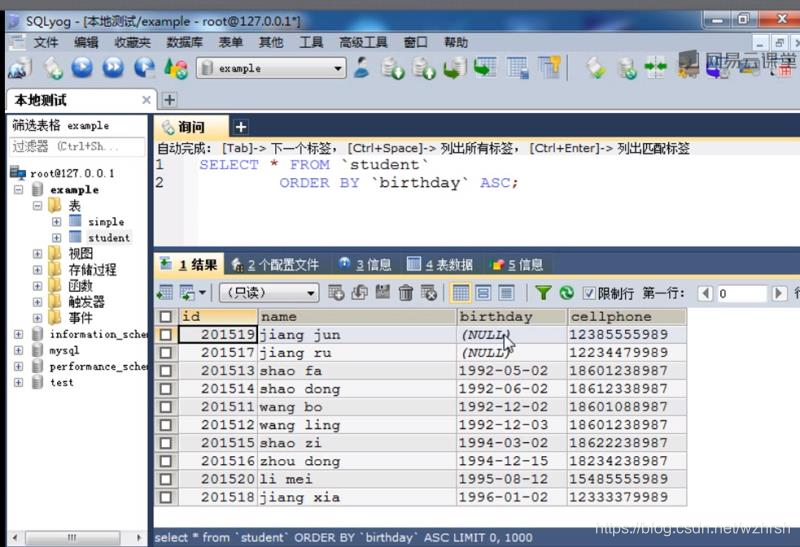
Task: Click the trash delete row icon
Action: (x=406, y=293)
